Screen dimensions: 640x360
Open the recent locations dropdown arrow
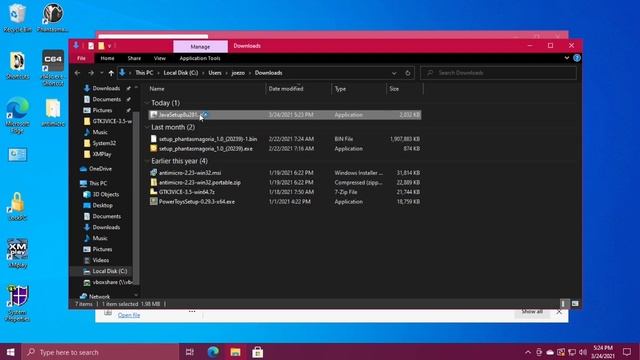[x=101, y=73]
